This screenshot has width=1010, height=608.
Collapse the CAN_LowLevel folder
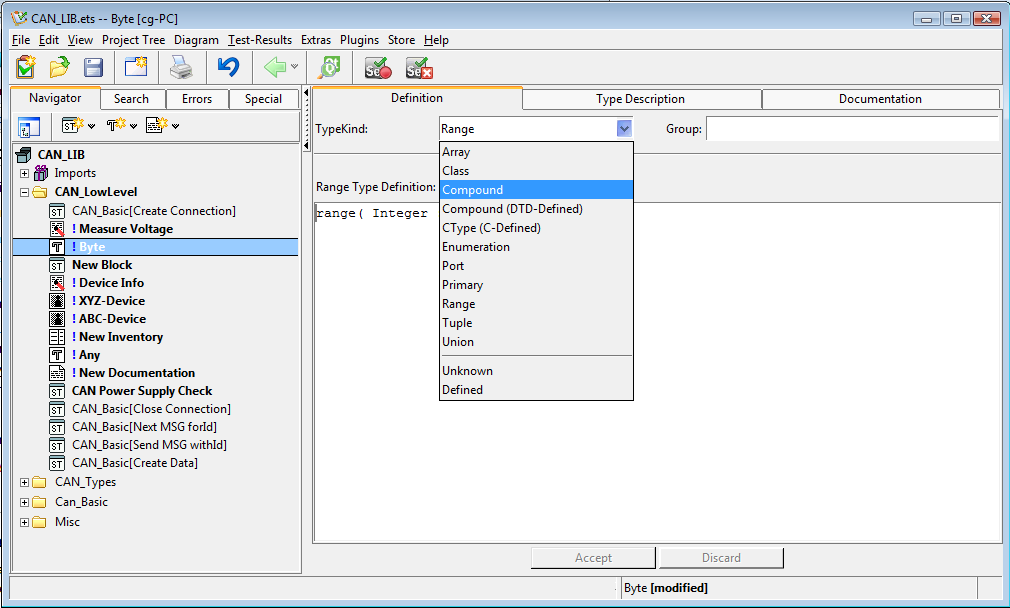(x=24, y=192)
